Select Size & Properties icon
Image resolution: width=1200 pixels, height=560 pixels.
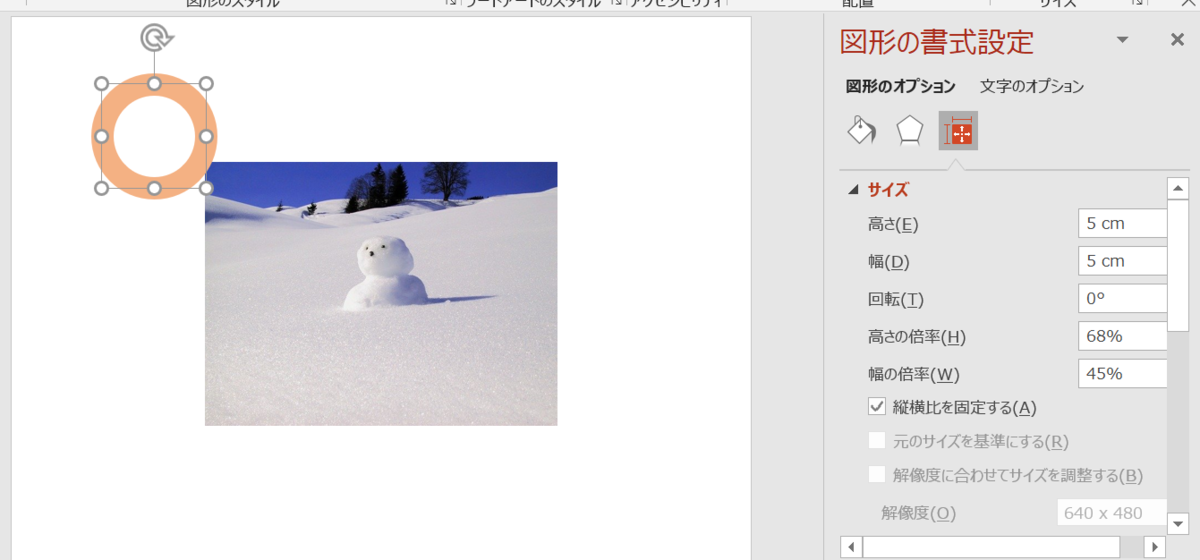[958, 131]
